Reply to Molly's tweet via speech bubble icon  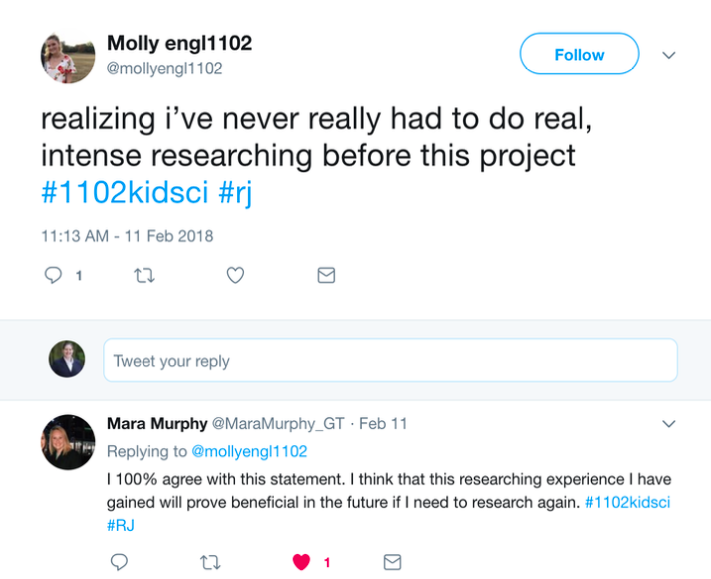click(54, 275)
